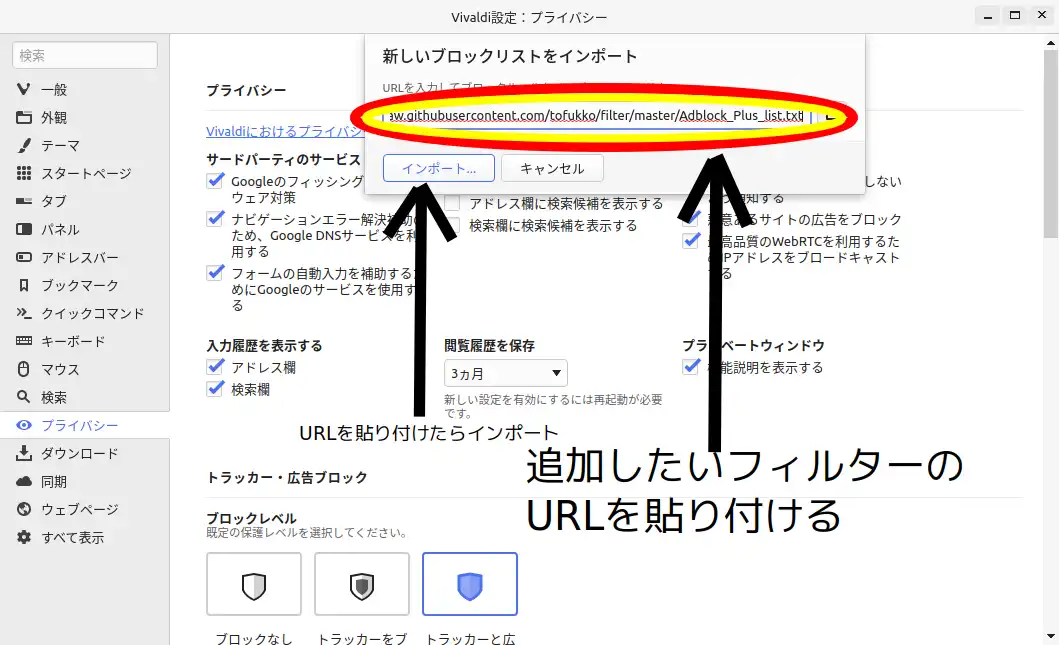Click the blocklist URL input field

point(596,115)
